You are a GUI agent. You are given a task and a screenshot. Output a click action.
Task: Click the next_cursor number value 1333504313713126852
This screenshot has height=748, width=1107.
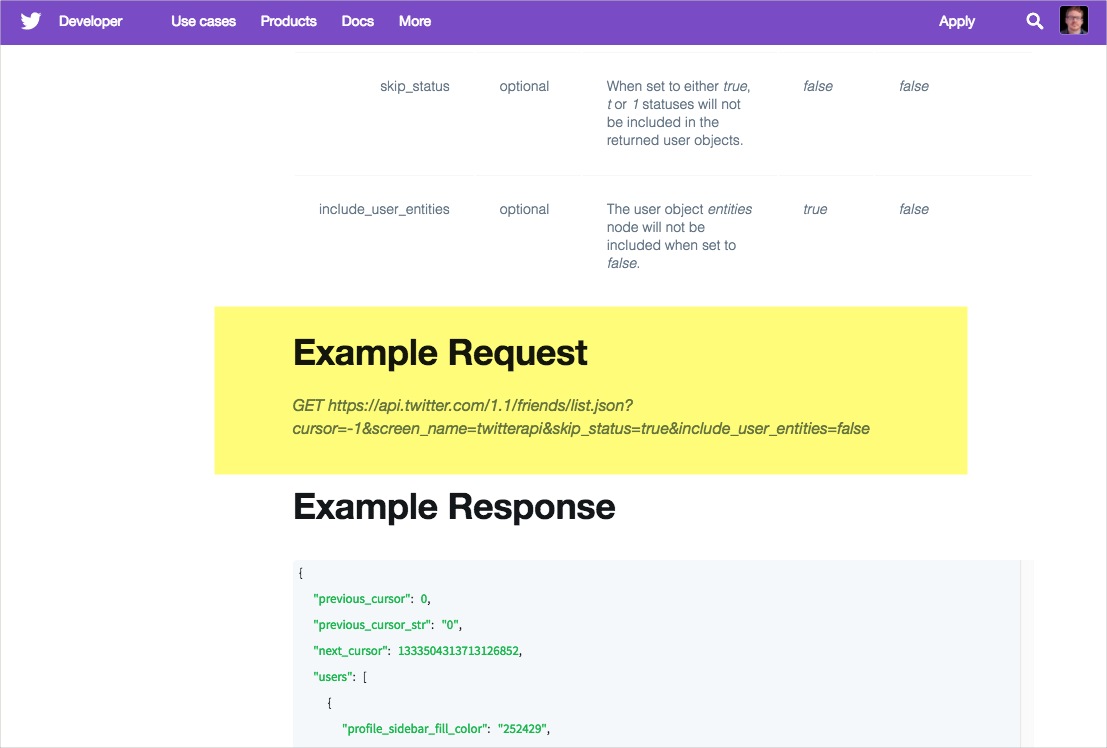(459, 651)
